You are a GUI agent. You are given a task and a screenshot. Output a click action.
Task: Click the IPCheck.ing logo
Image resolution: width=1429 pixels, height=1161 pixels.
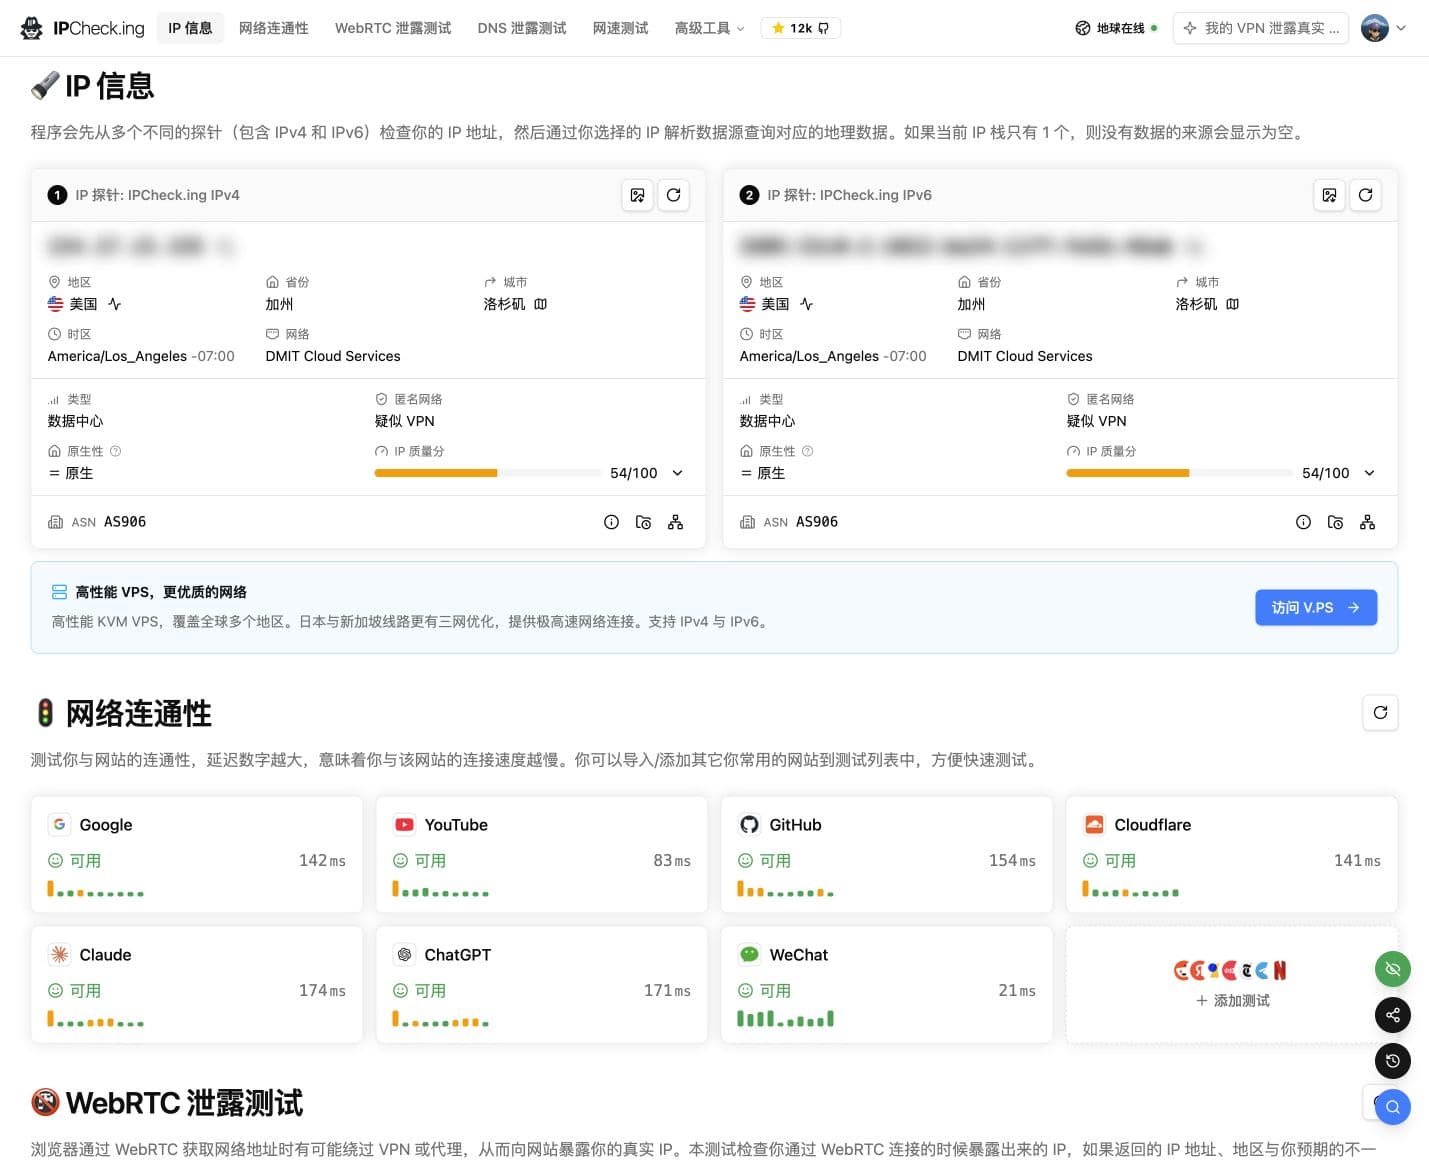(x=82, y=28)
